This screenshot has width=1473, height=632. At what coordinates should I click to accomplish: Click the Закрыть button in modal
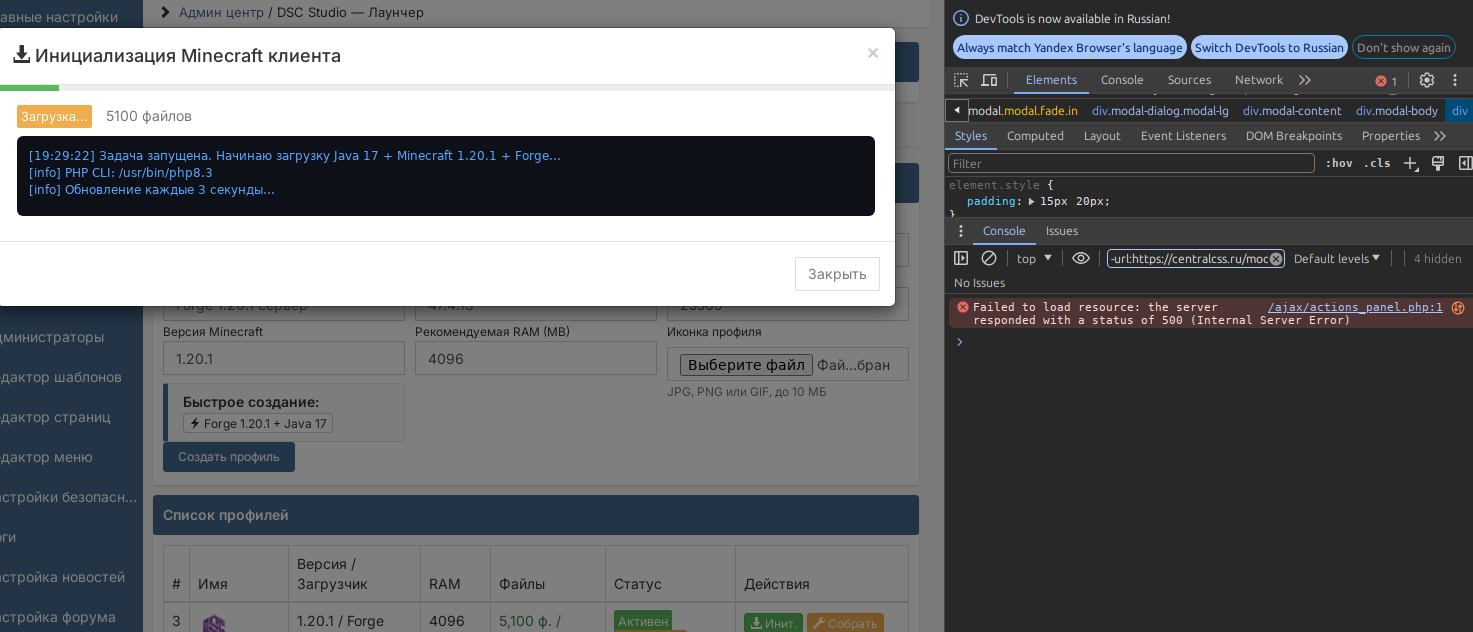click(837, 274)
